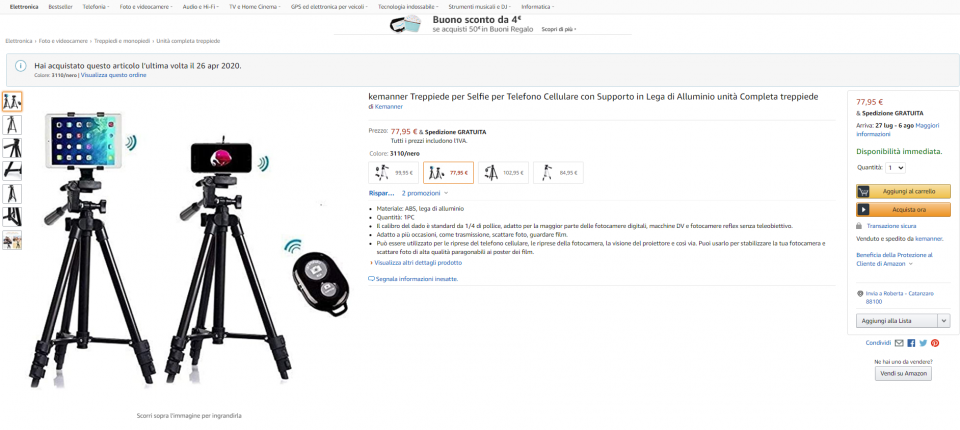
Task: Expand arrow beside Aggiungi alla Lista
Action: [x=943, y=320]
